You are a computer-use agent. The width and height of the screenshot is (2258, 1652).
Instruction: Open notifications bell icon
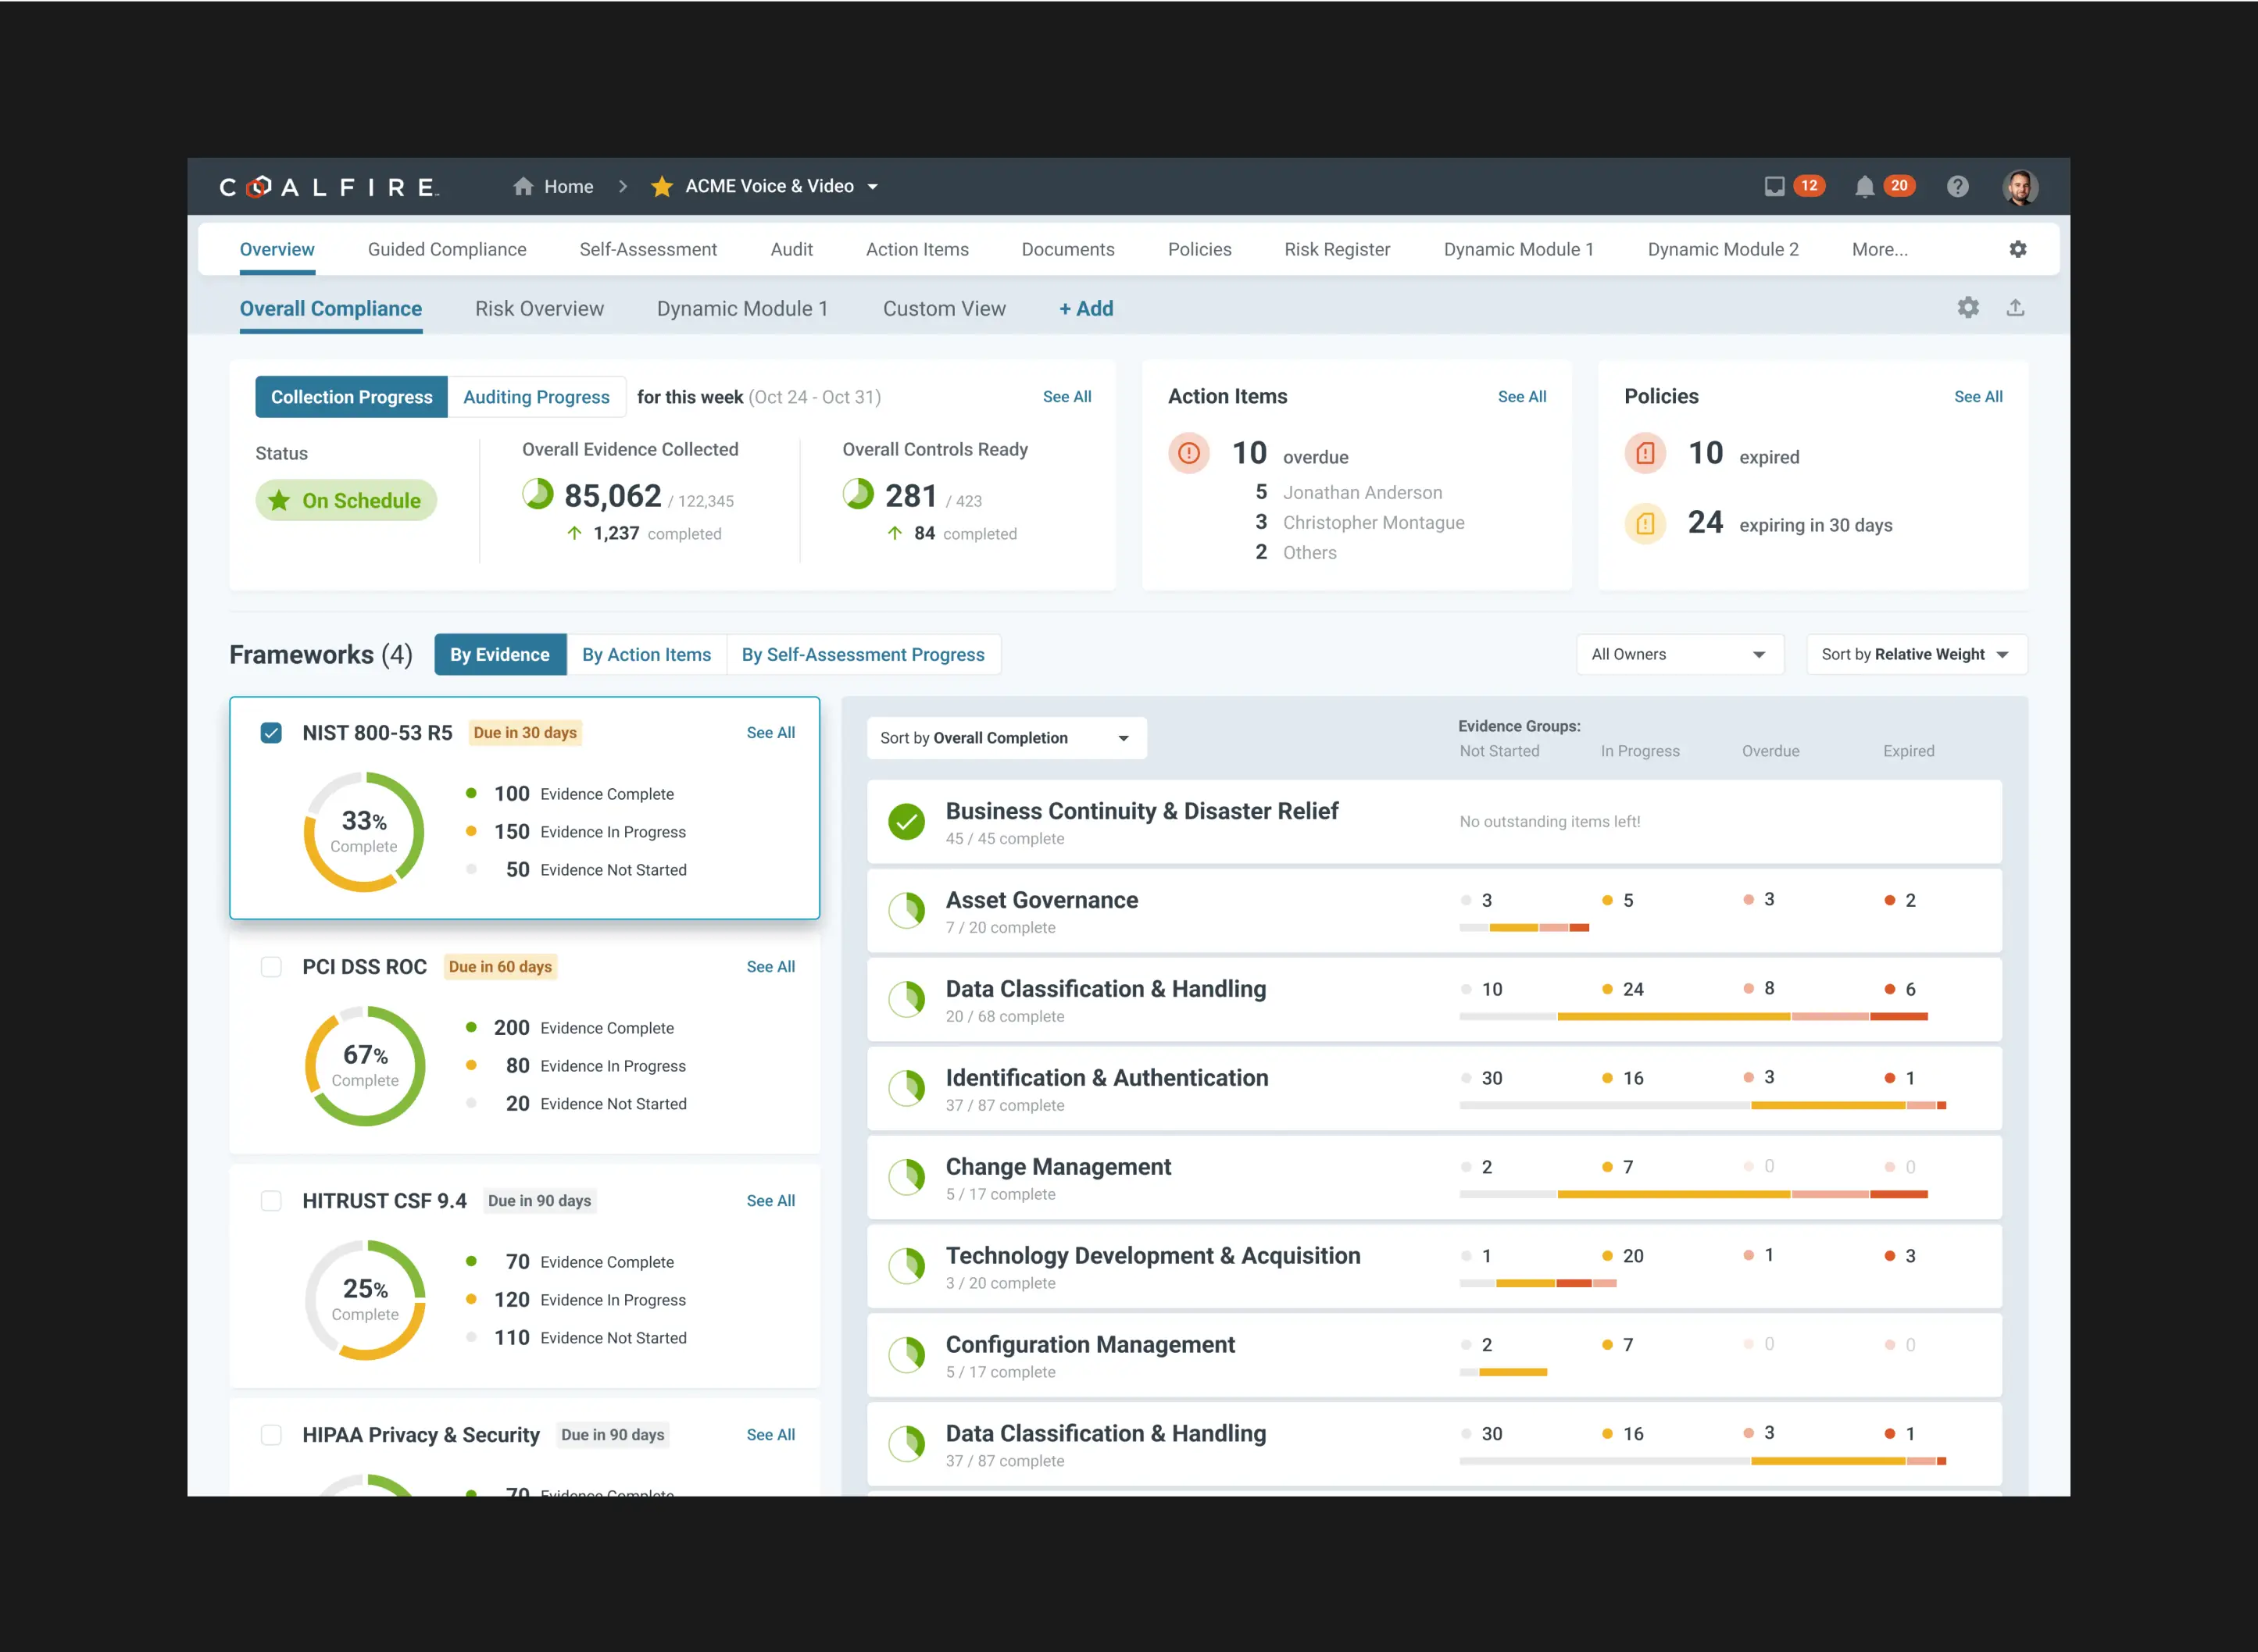[x=1864, y=186]
